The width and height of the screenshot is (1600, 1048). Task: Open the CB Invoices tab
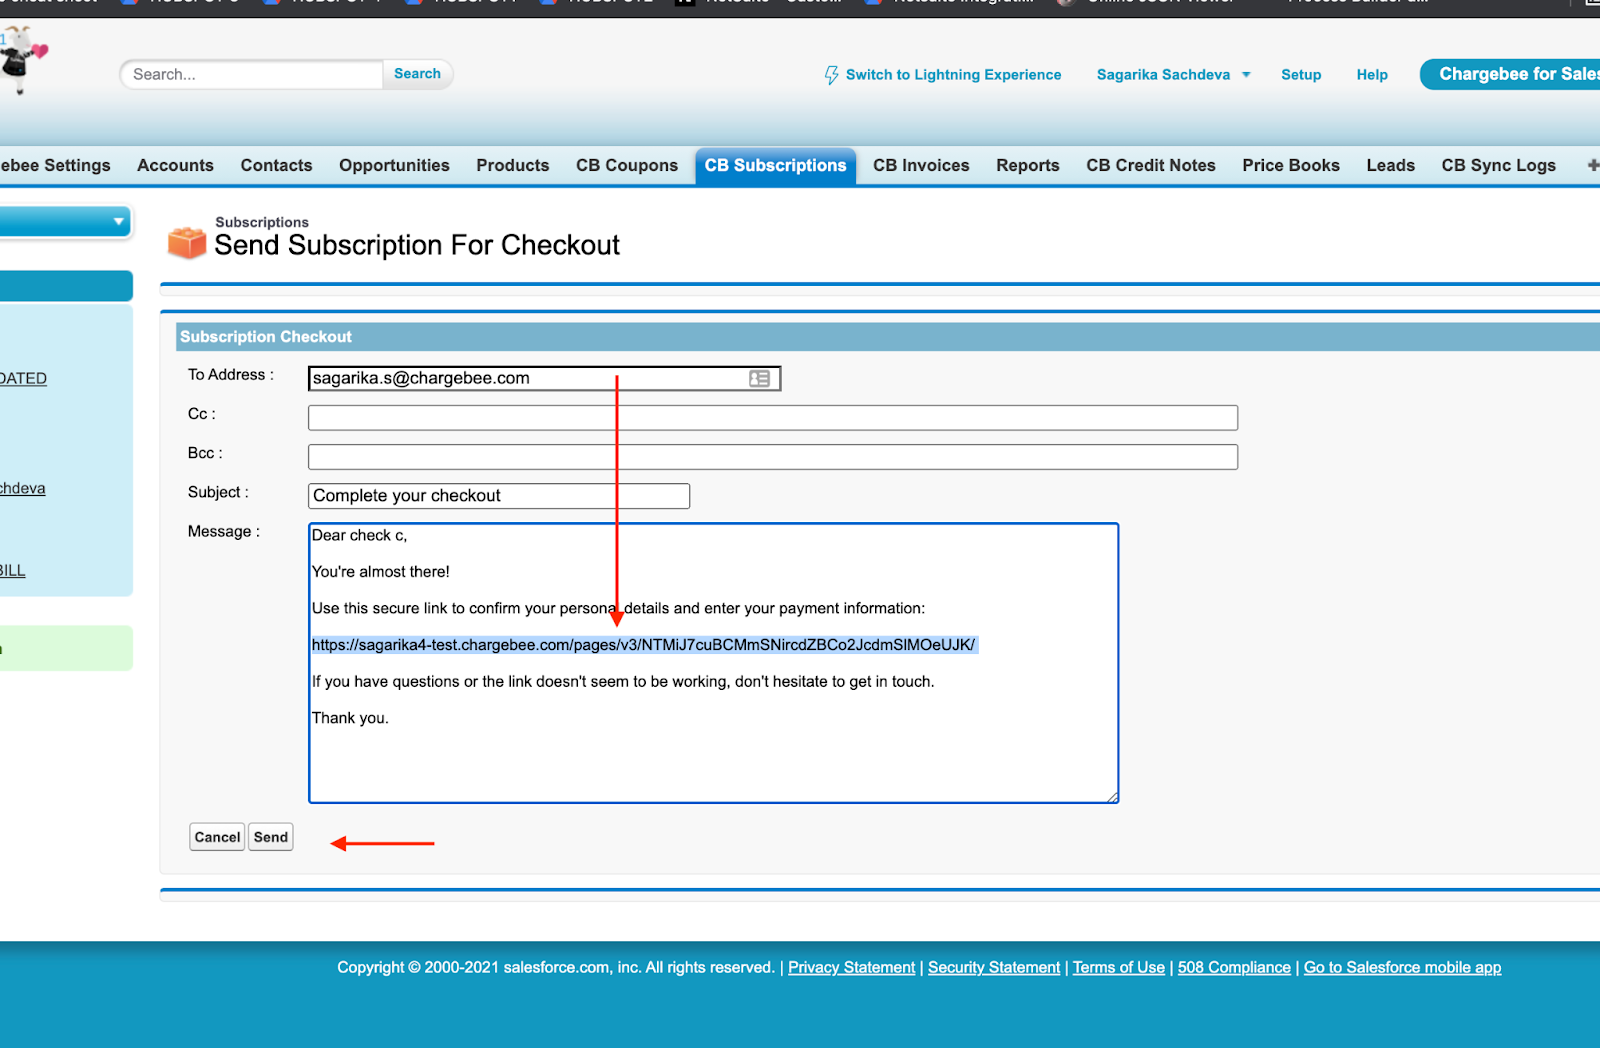click(x=921, y=166)
